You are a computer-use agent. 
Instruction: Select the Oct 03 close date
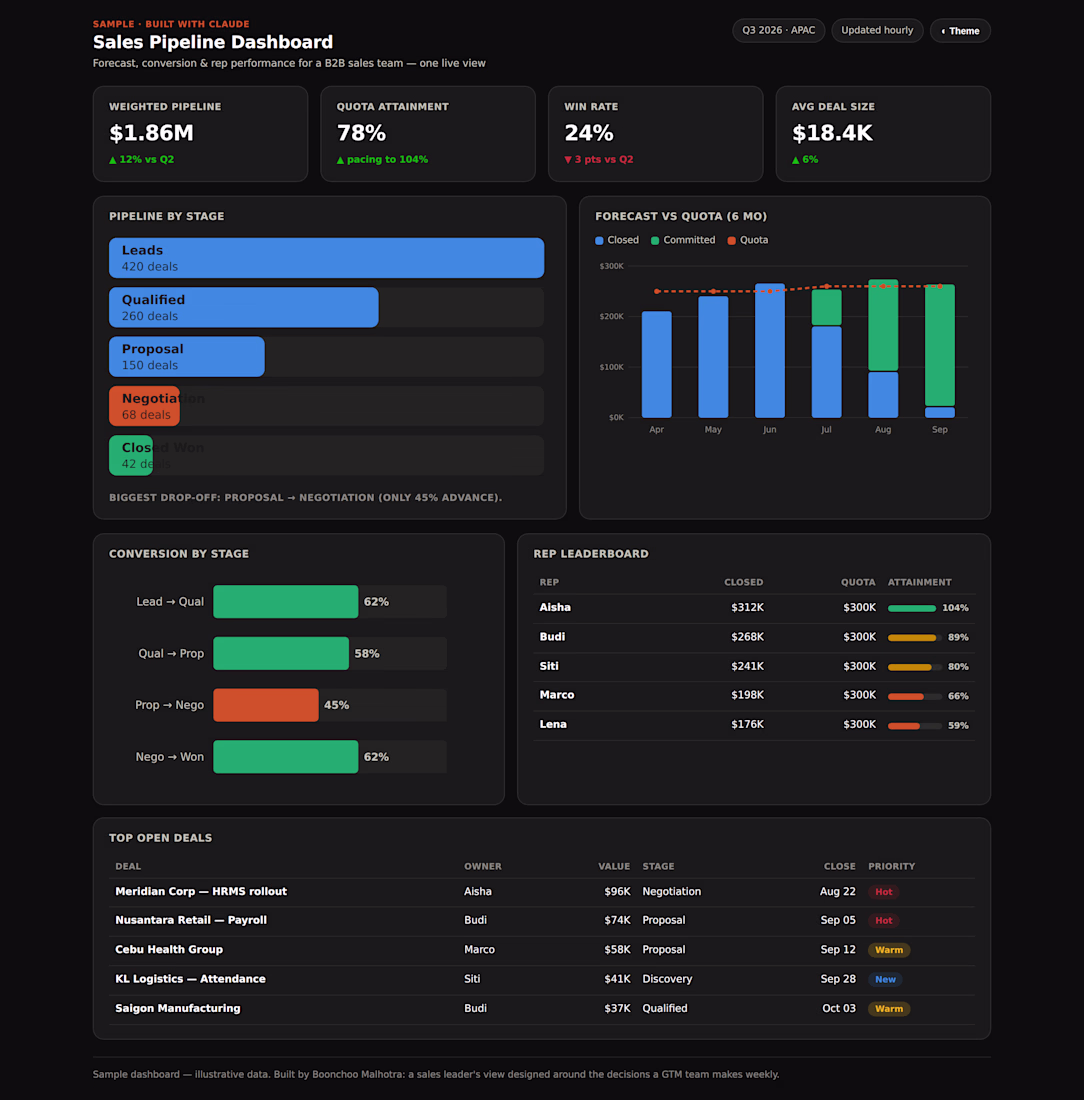tap(839, 1009)
